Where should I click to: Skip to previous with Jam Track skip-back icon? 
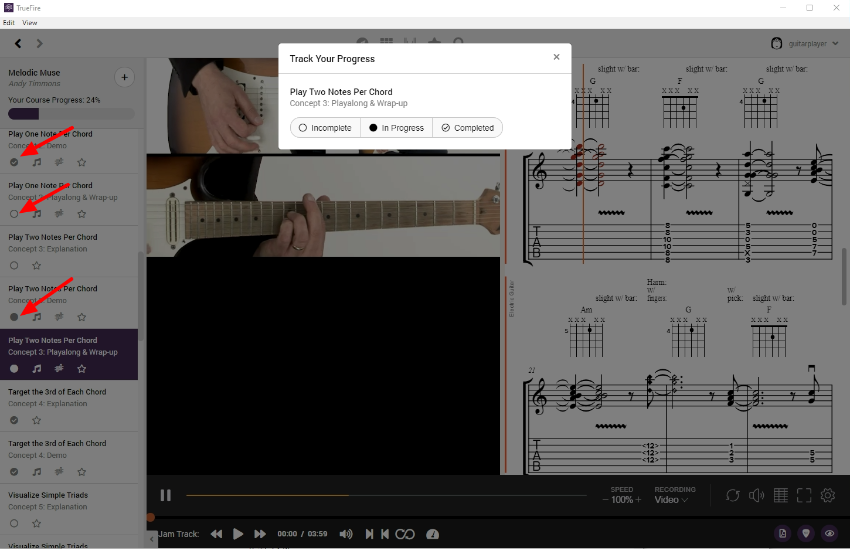coord(385,534)
